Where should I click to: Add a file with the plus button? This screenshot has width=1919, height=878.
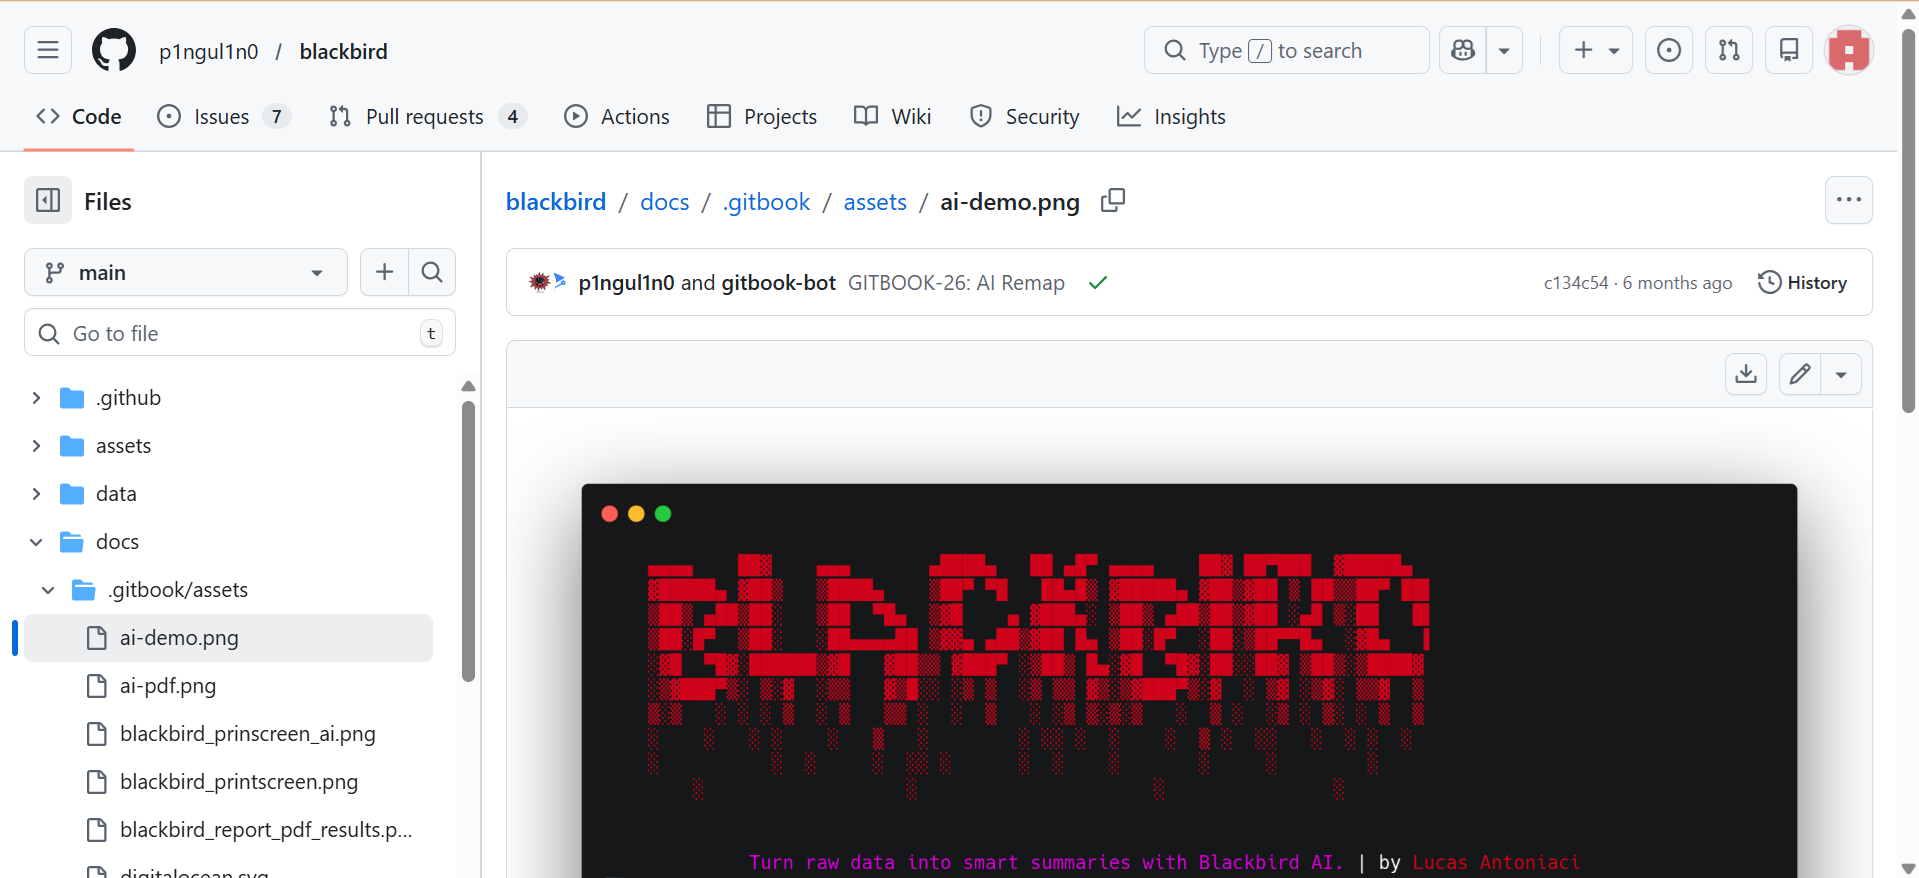tap(384, 272)
